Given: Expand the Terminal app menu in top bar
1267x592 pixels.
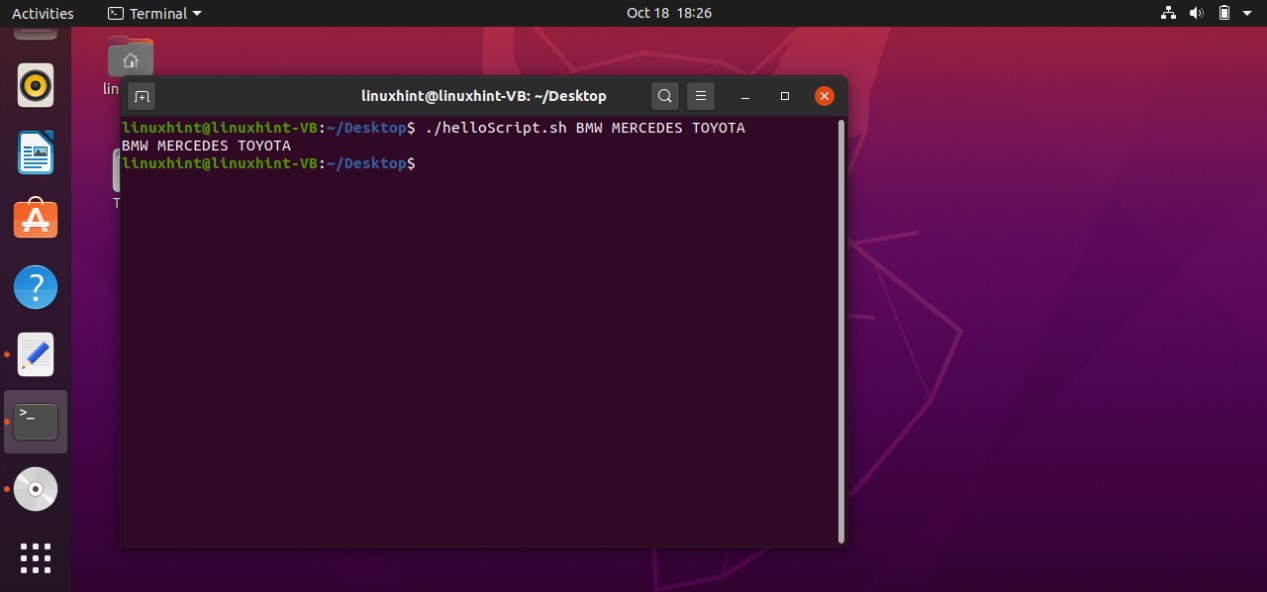Looking at the screenshot, I should pos(154,13).
